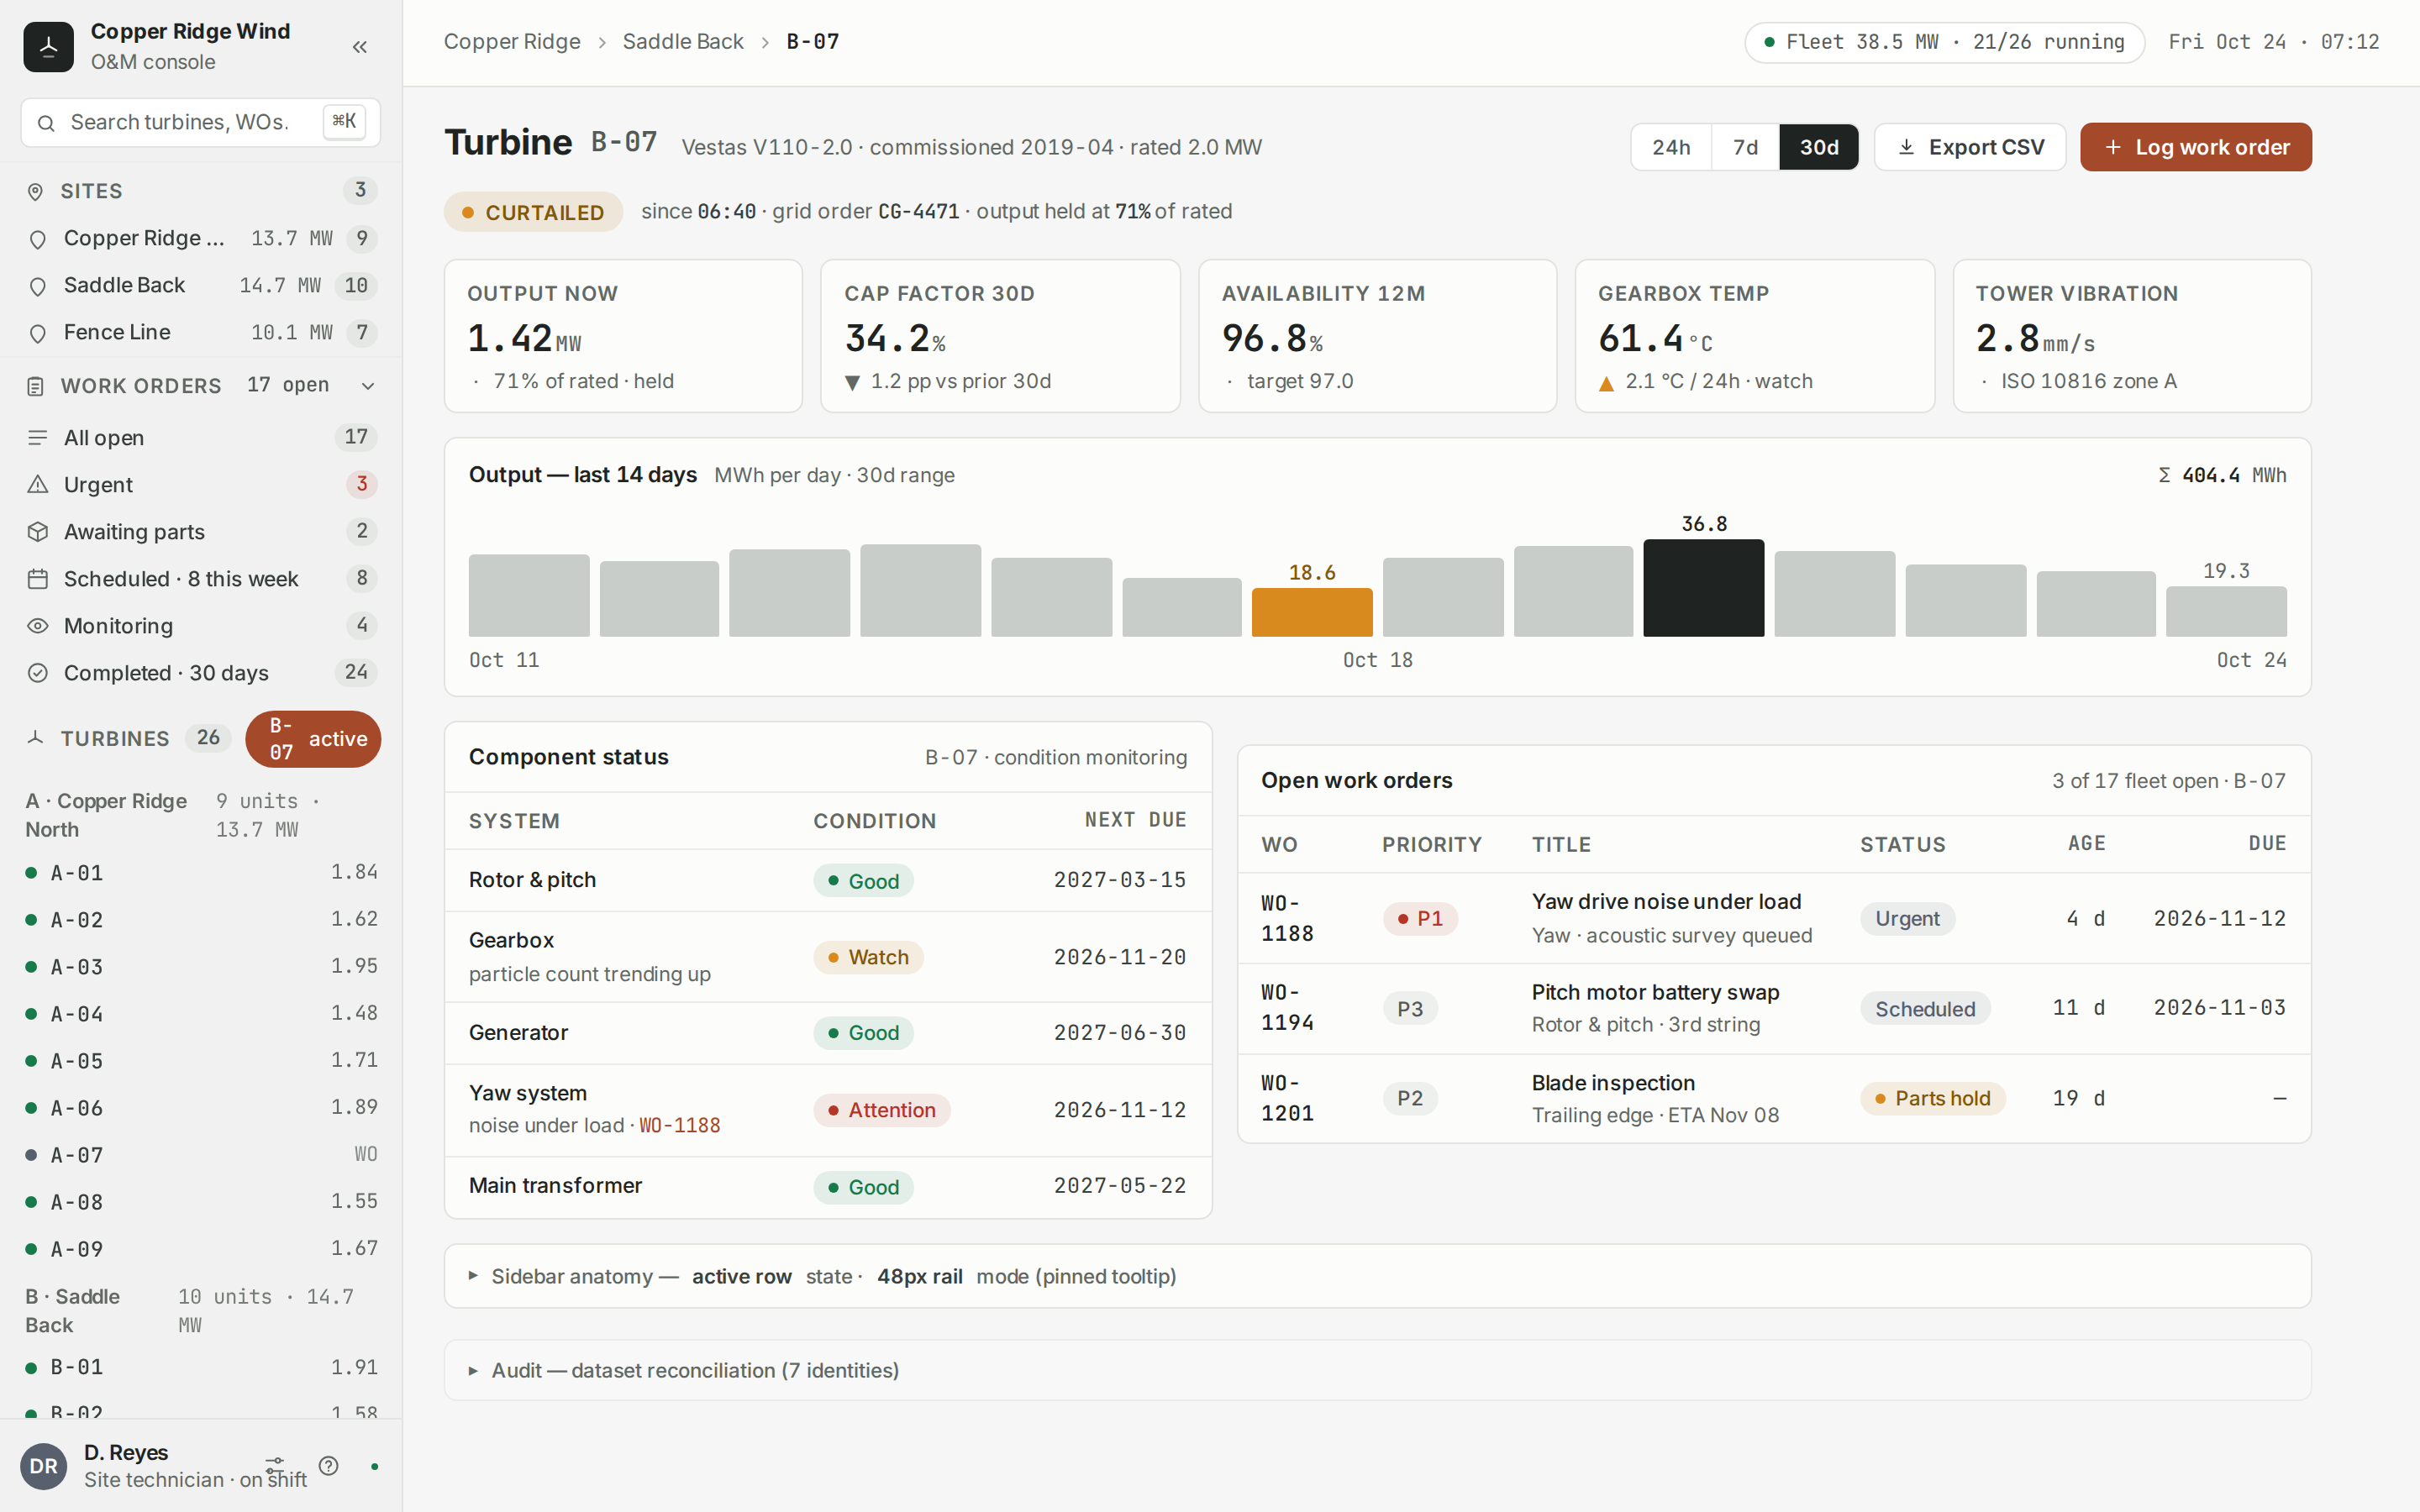Click the magnifier icon in the search box

click(46, 123)
